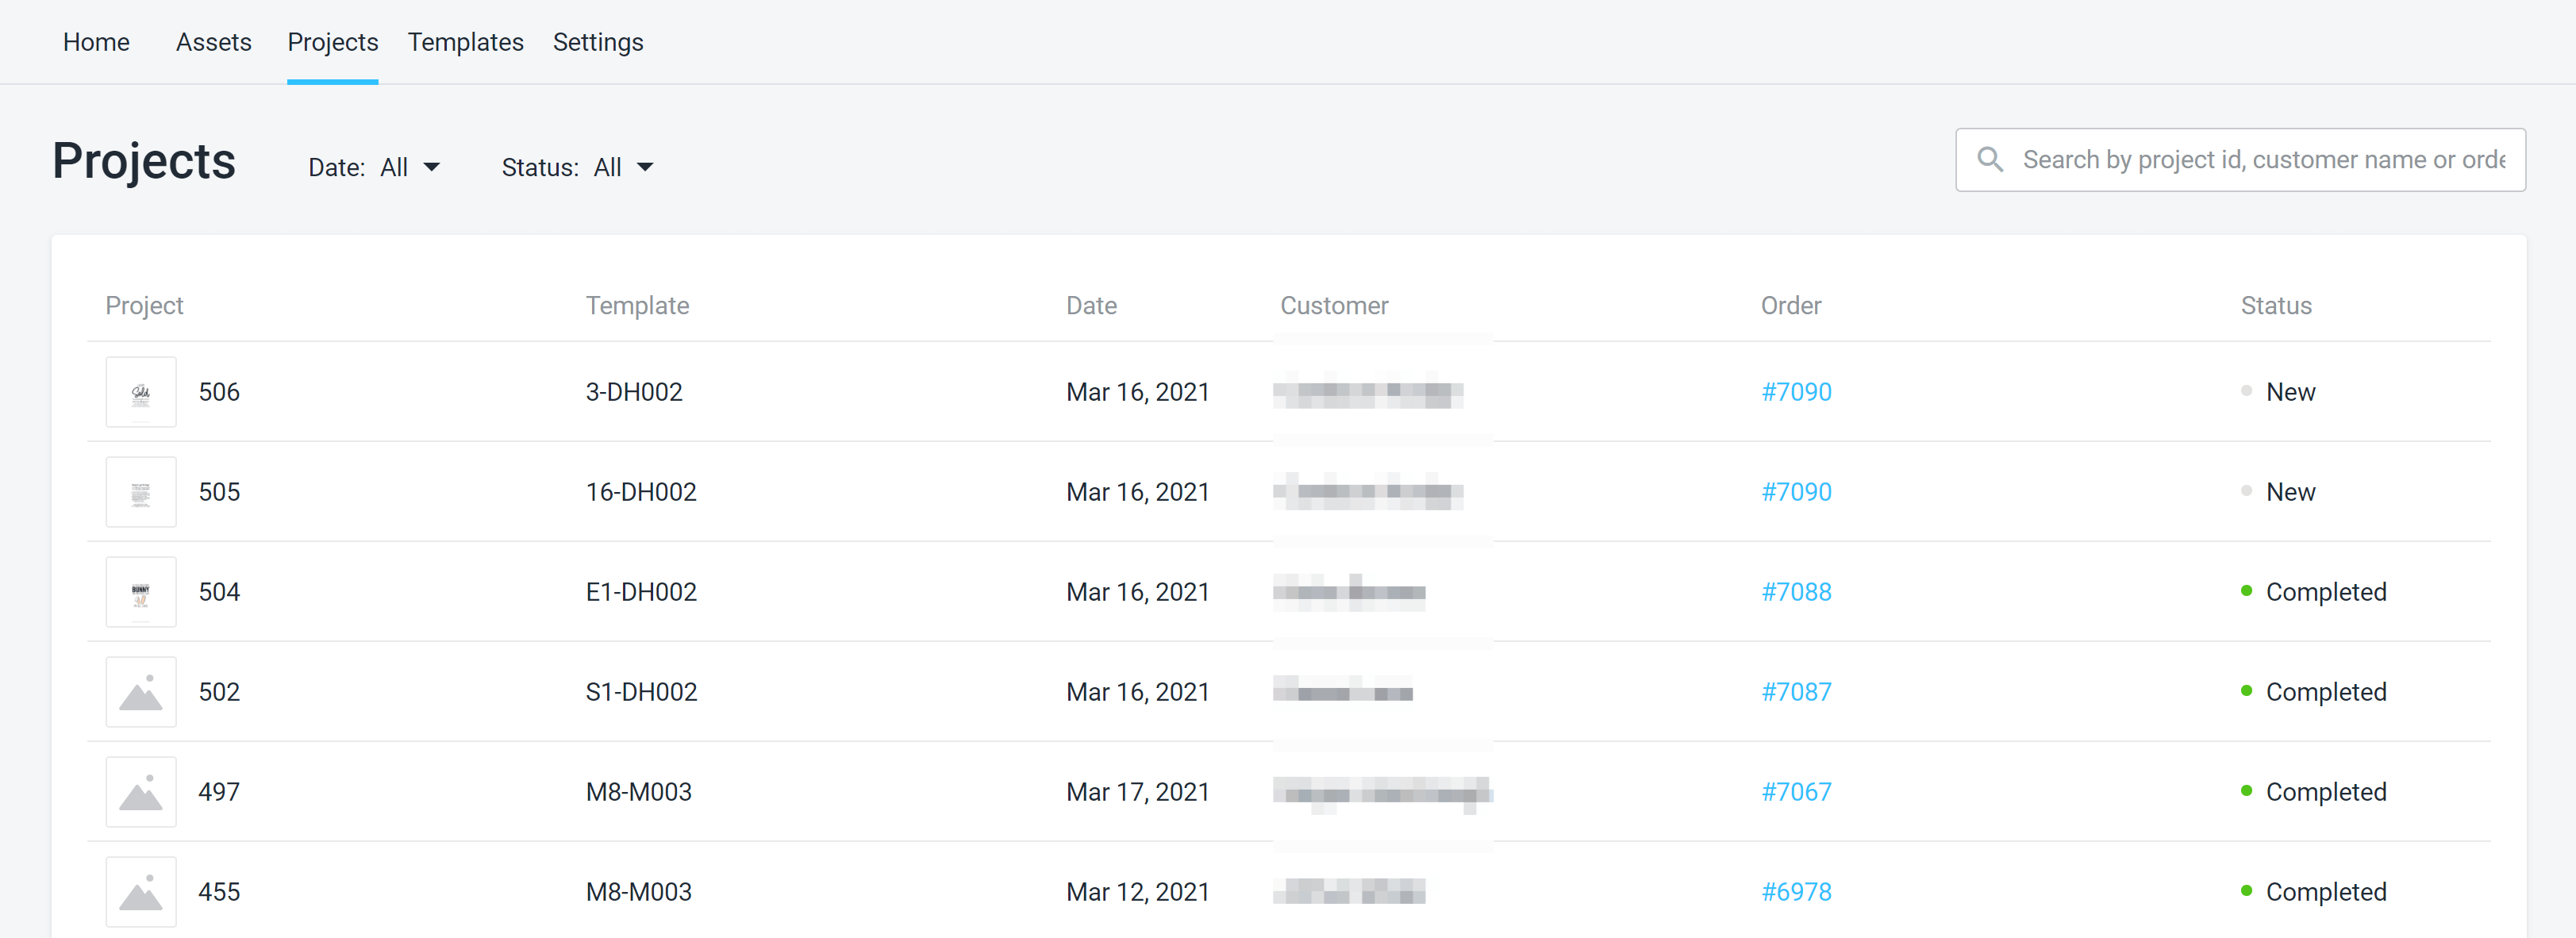Open the BUNNY thumbnail for project 504
Viewport: 2576px width, 938px height.
coord(140,591)
